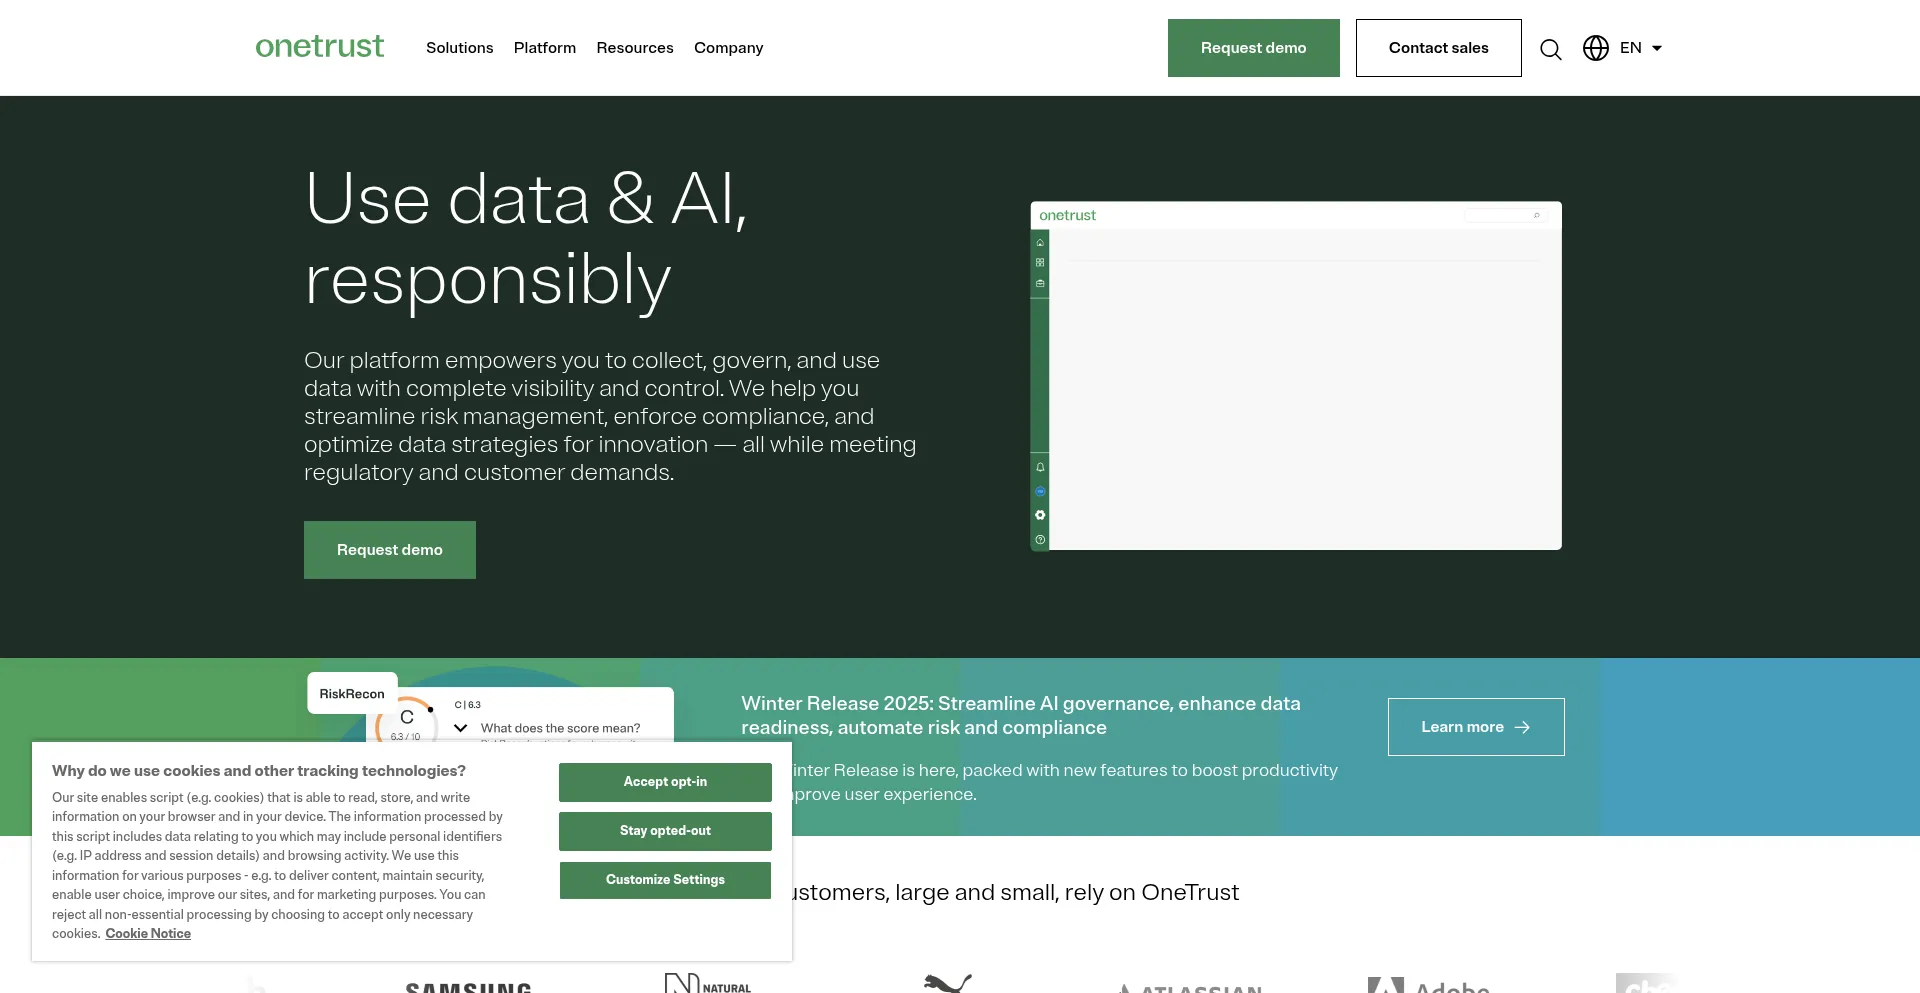
Task: Click Learn more about Winter Release
Action: (x=1476, y=727)
